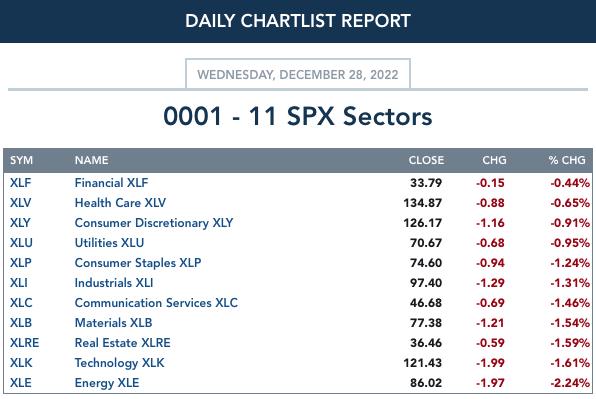
Task: Open Consumer Staples XLP link
Action: (138, 263)
